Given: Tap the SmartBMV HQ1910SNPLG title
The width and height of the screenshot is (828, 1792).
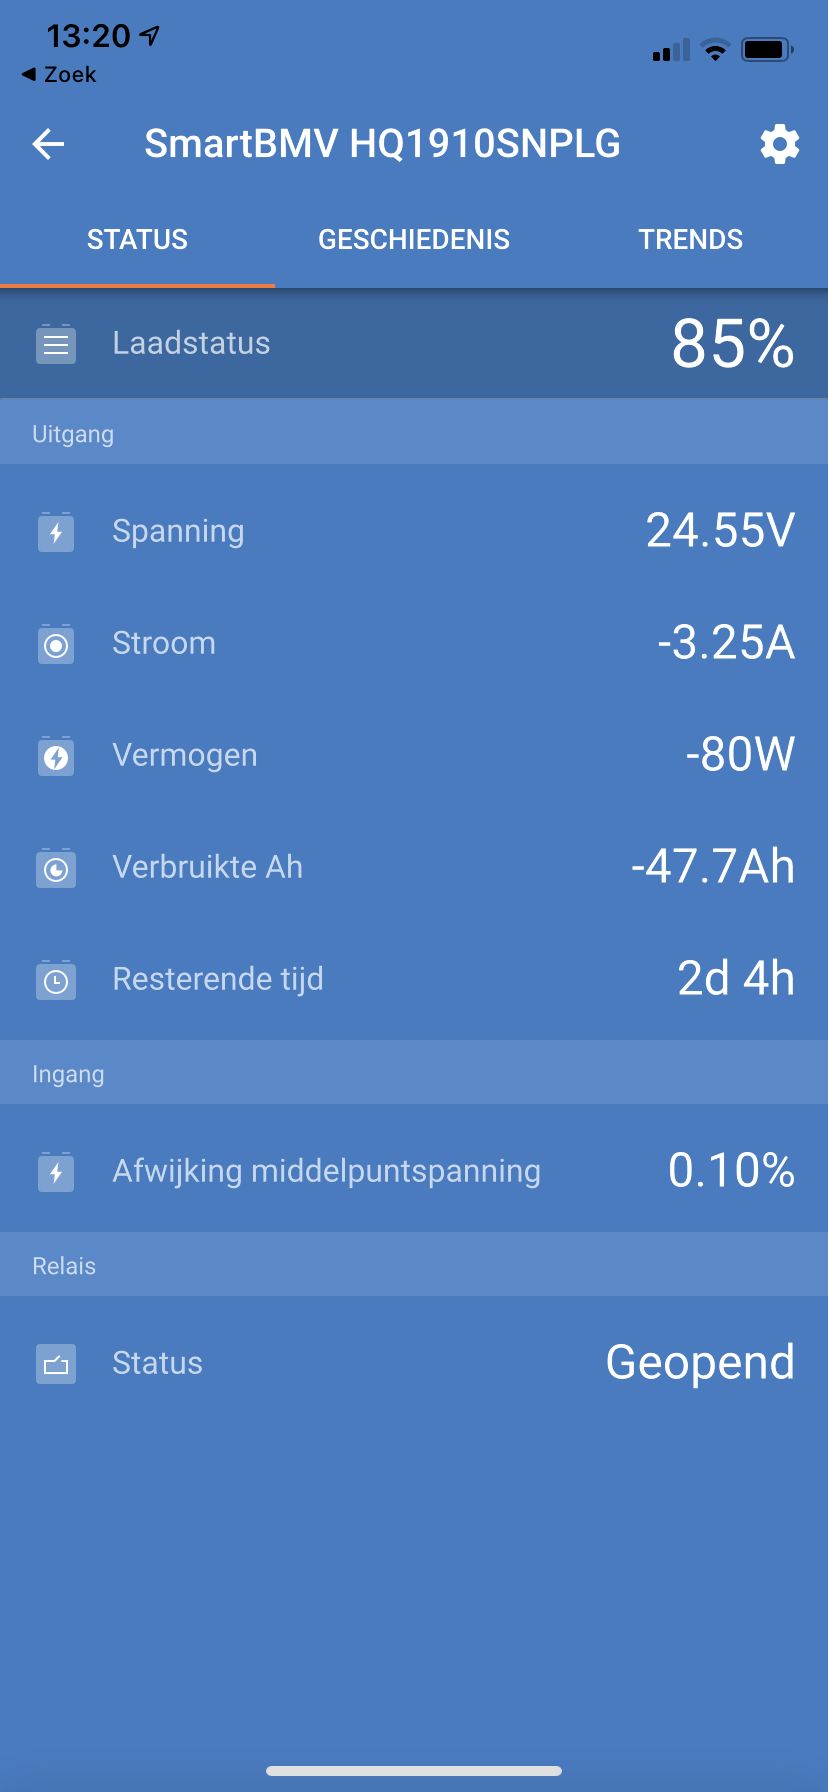Looking at the screenshot, I should [382, 144].
